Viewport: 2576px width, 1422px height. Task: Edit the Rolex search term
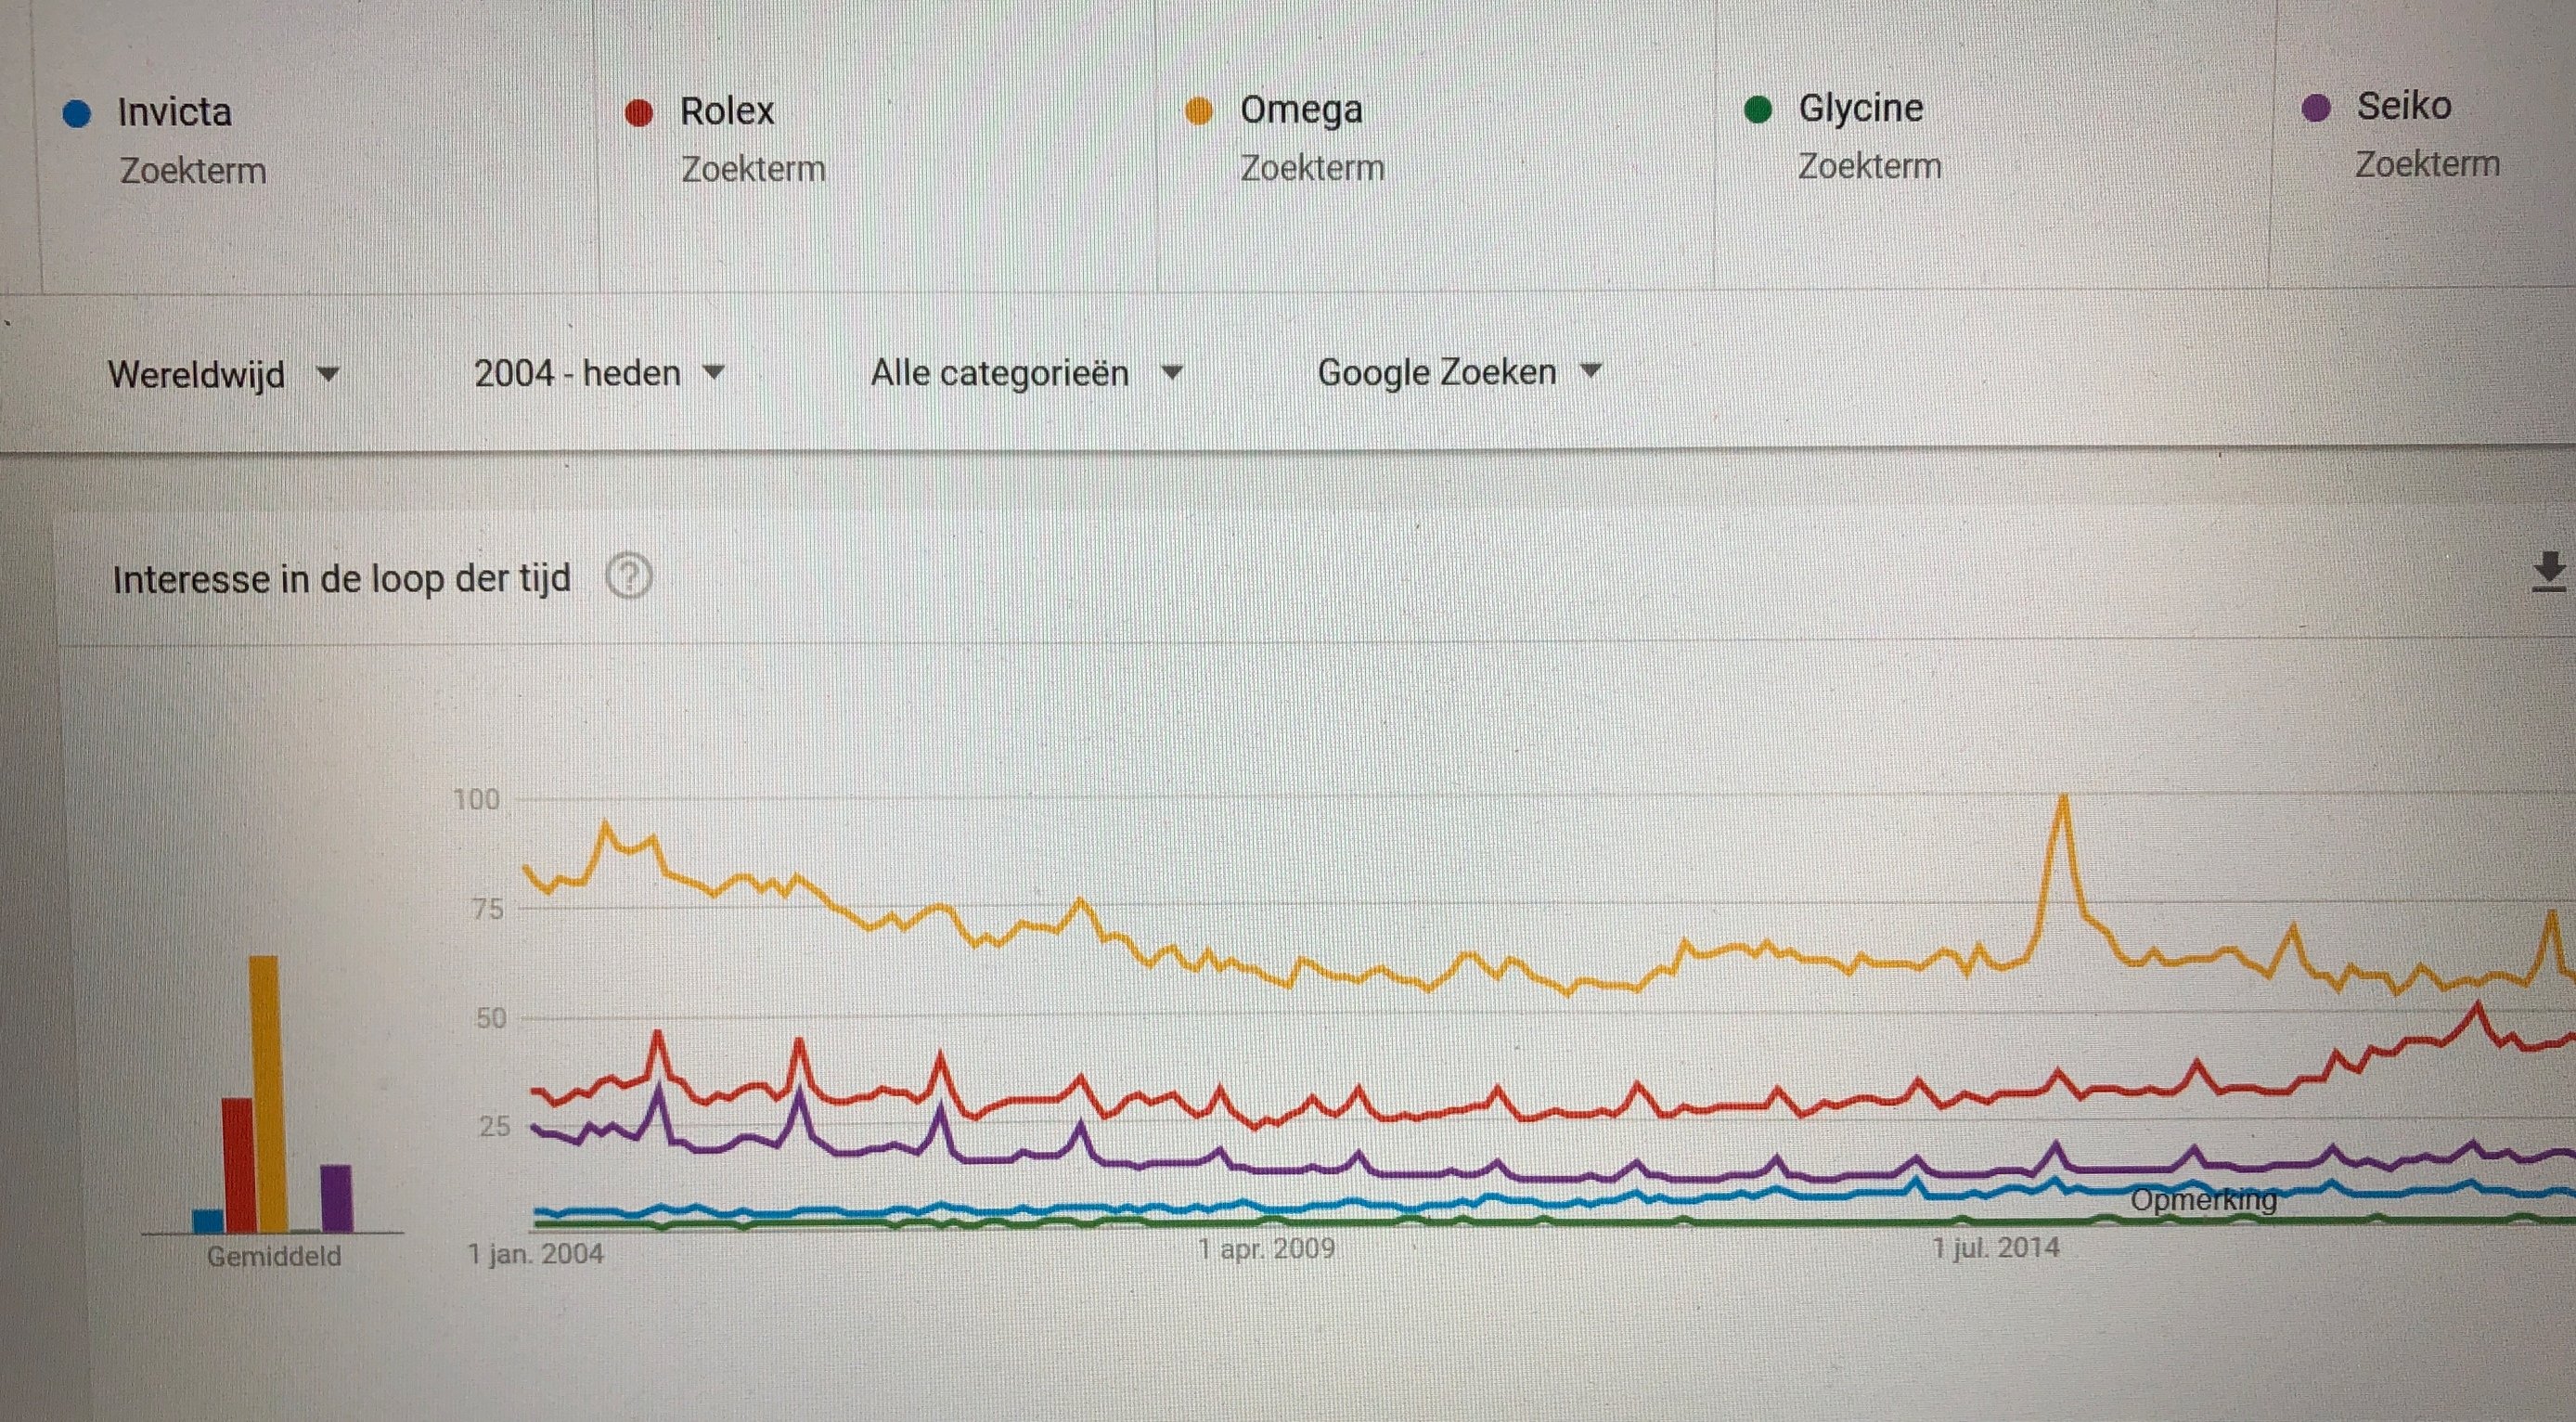point(727,111)
